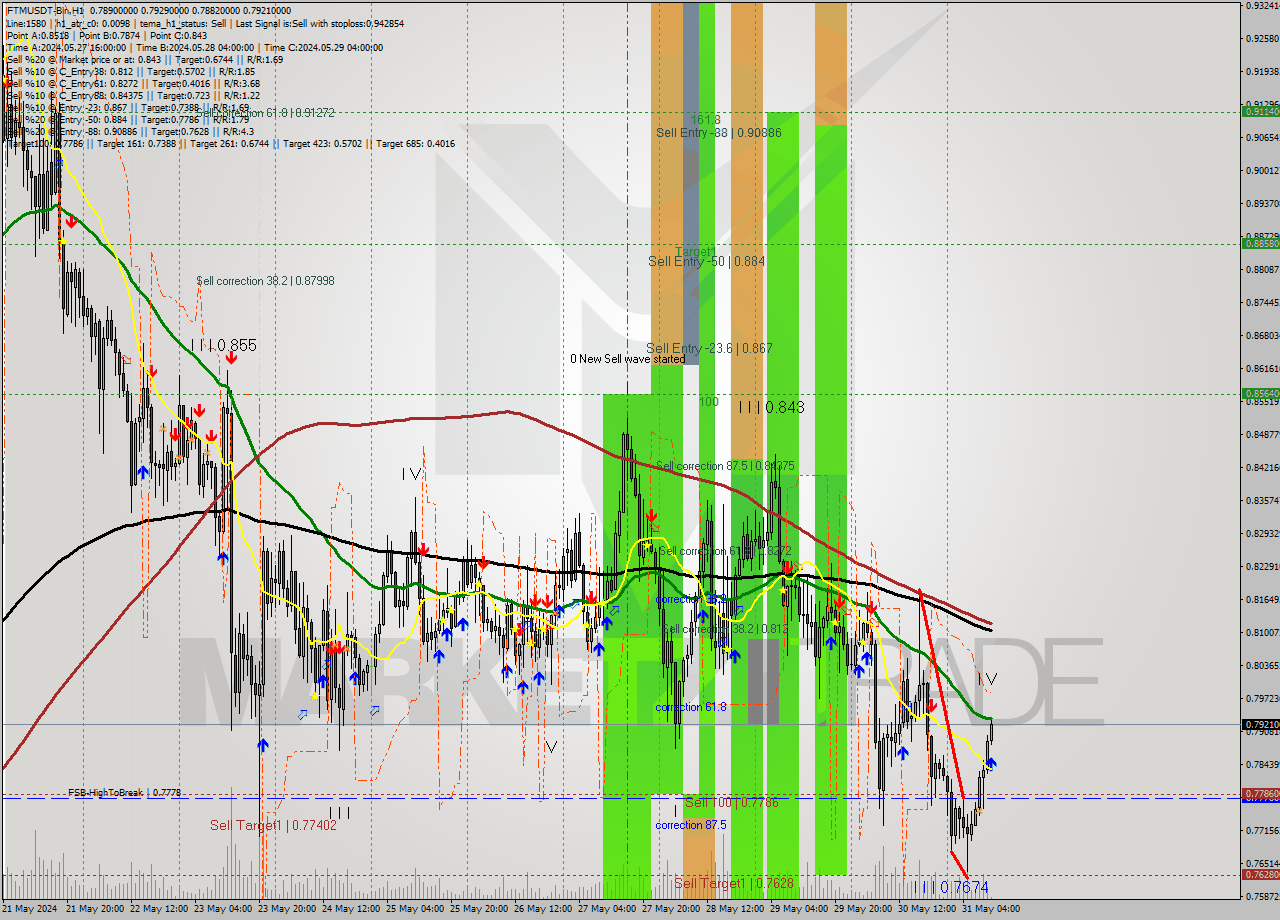Click the blue up arrow at latest candle
This screenshot has width=1280, height=920.
pos(990,763)
